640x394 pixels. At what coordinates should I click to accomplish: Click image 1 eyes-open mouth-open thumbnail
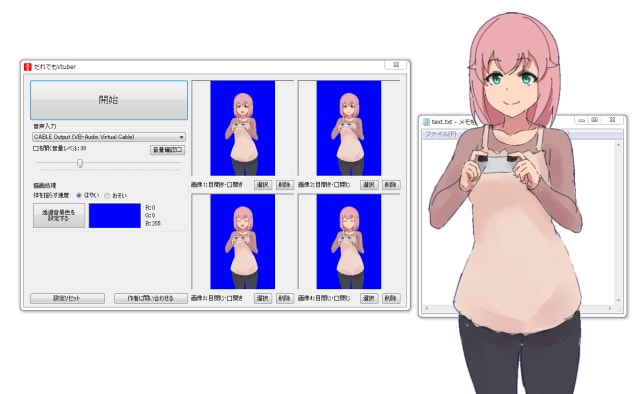[x=242, y=128]
